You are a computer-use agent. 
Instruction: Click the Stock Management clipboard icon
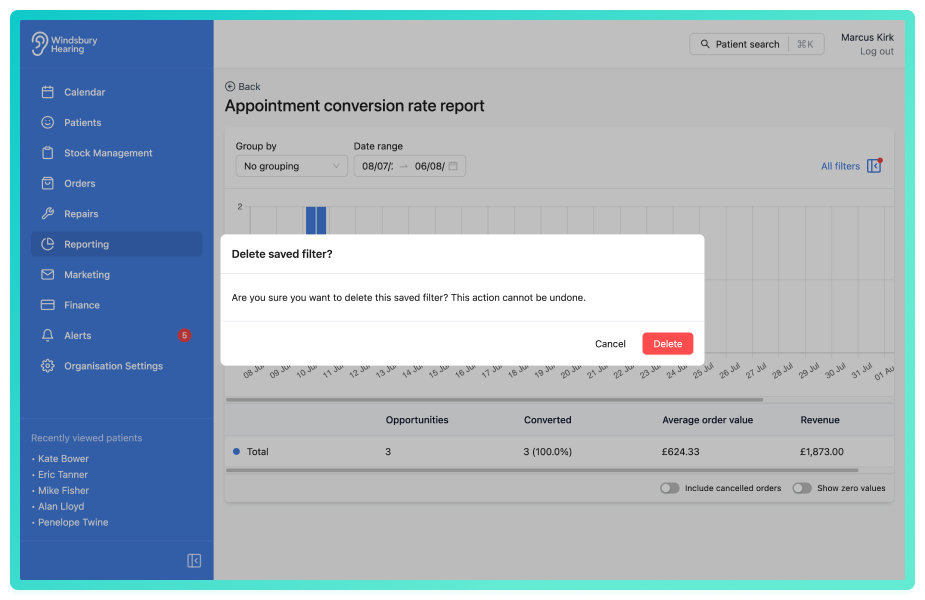click(x=48, y=153)
